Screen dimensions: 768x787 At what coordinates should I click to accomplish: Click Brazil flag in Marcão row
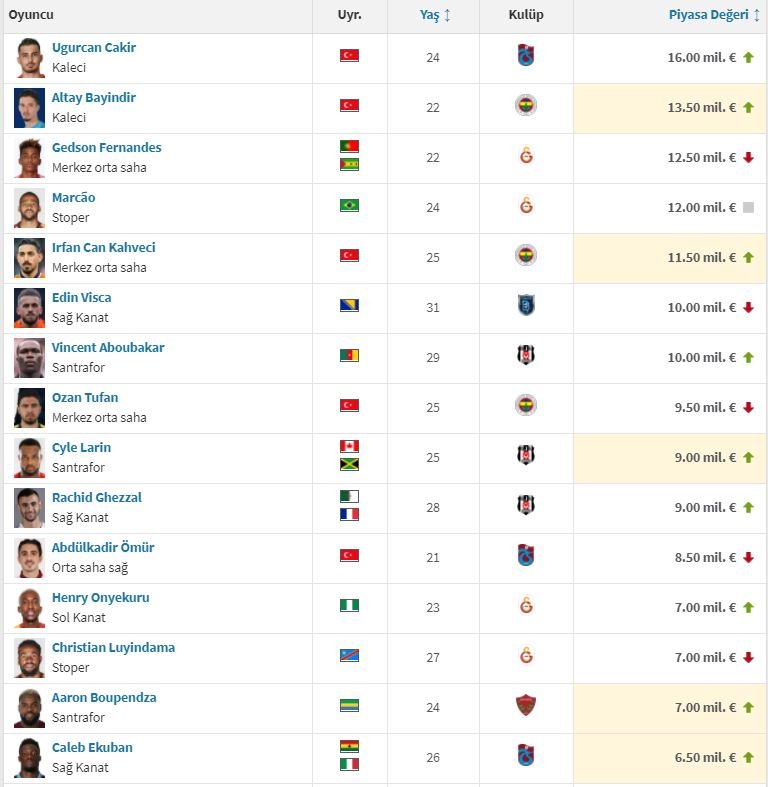349,206
